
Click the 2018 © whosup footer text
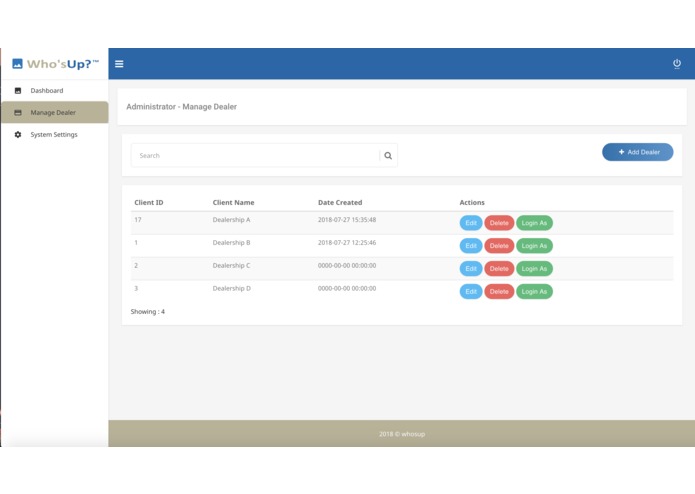click(x=402, y=434)
